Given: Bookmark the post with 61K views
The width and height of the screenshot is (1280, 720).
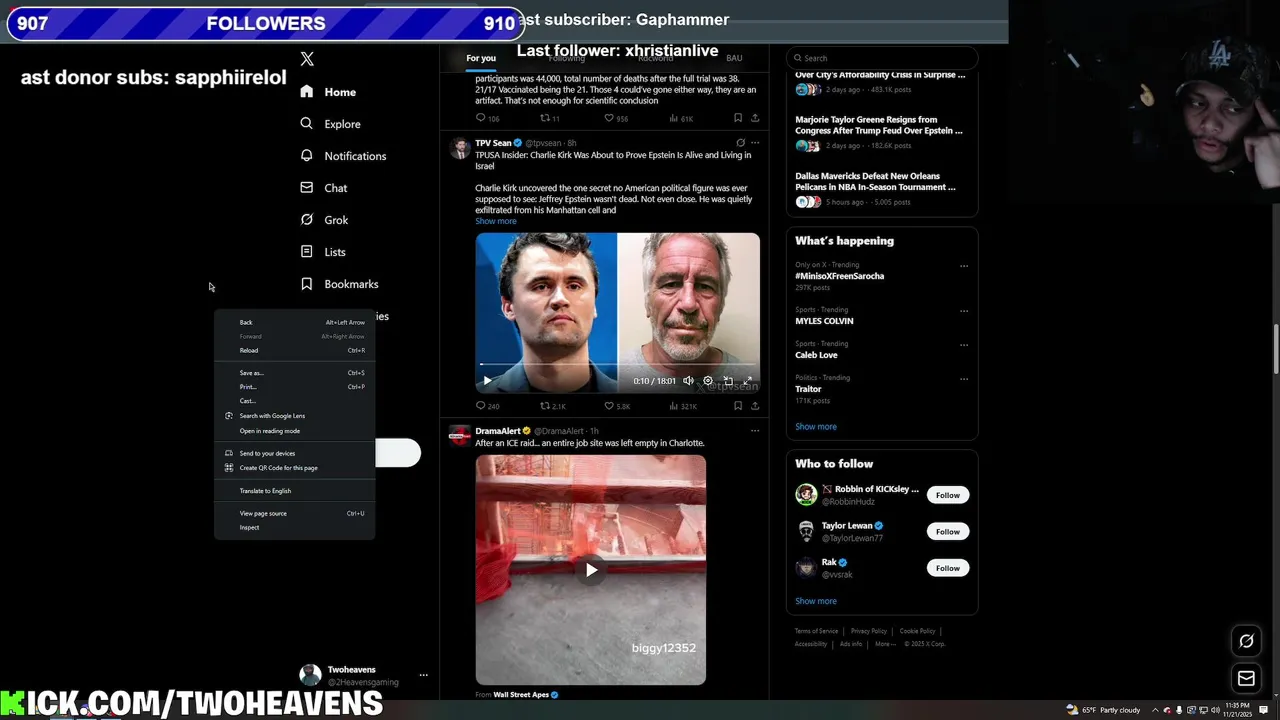Looking at the screenshot, I should click(x=738, y=118).
